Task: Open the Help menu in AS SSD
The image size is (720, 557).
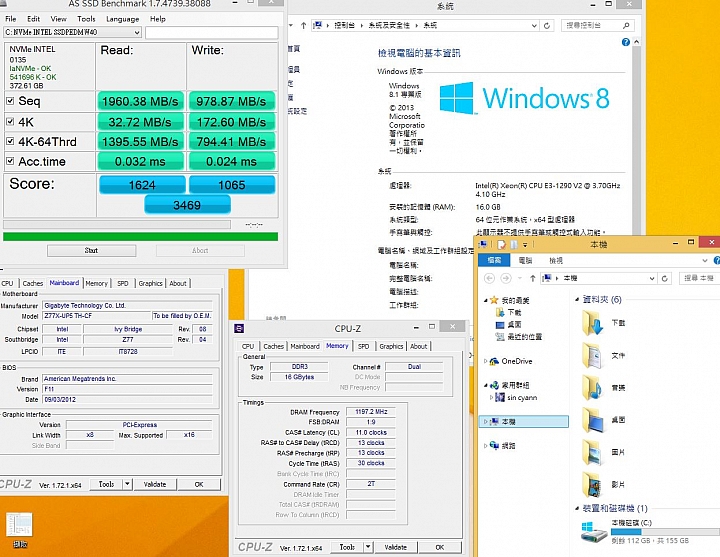Action: click(x=158, y=19)
